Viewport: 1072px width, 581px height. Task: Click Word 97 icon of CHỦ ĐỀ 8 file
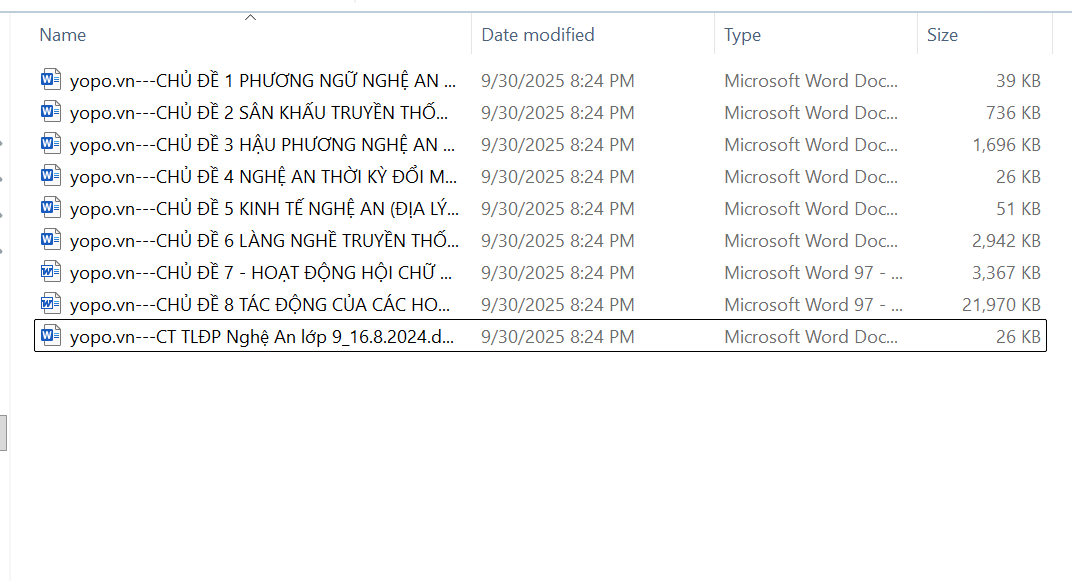coord(51,304)
